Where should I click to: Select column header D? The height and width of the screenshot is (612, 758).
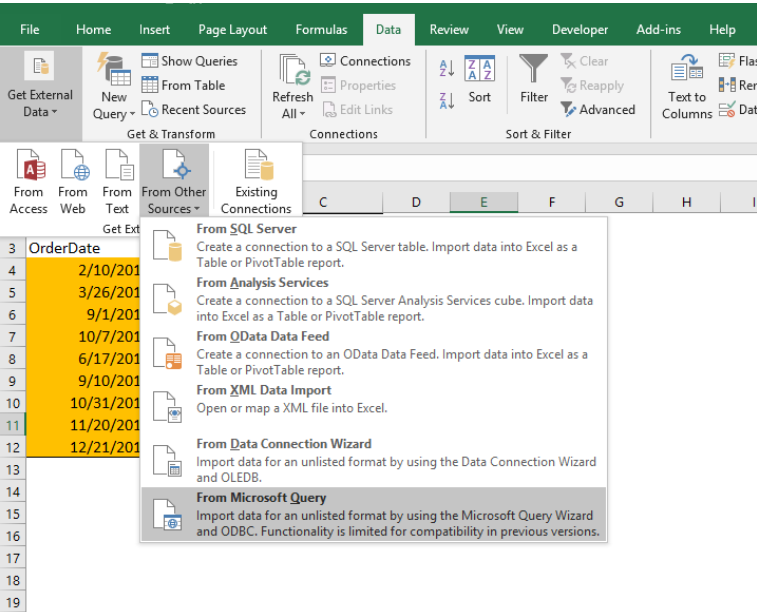[x=416, y=202]
